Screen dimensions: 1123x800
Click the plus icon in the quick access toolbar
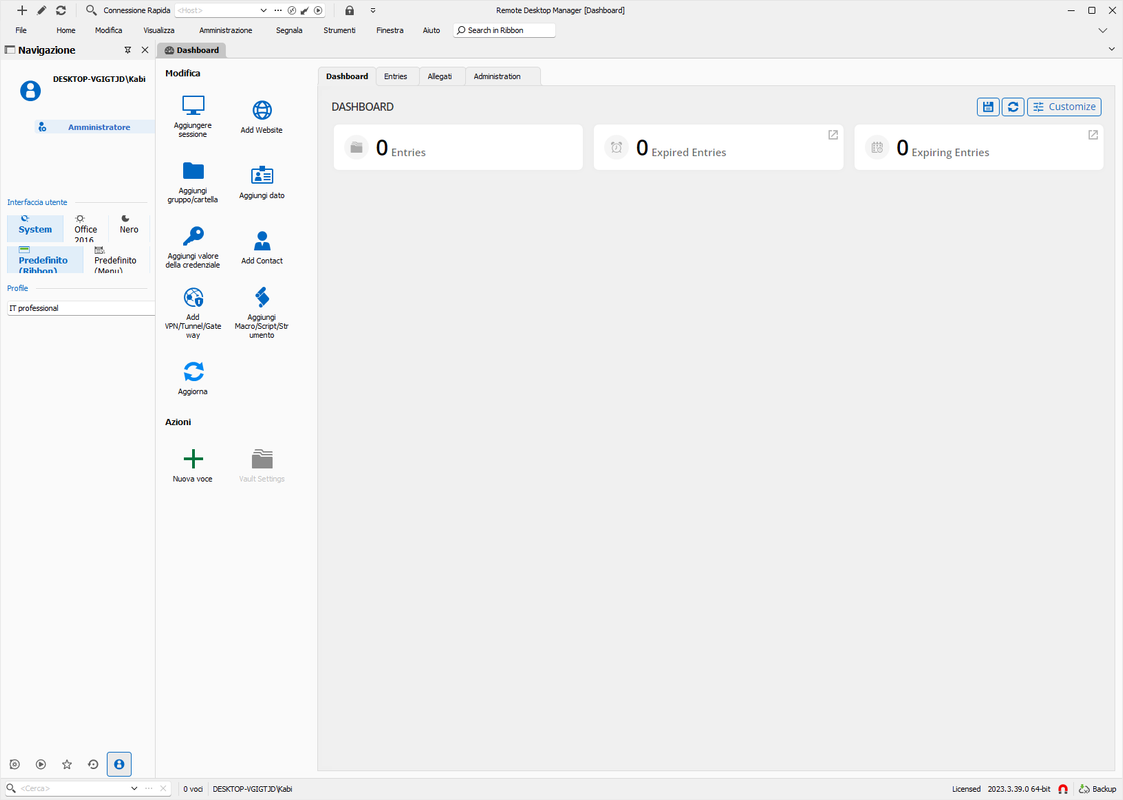tap(21, 10)
